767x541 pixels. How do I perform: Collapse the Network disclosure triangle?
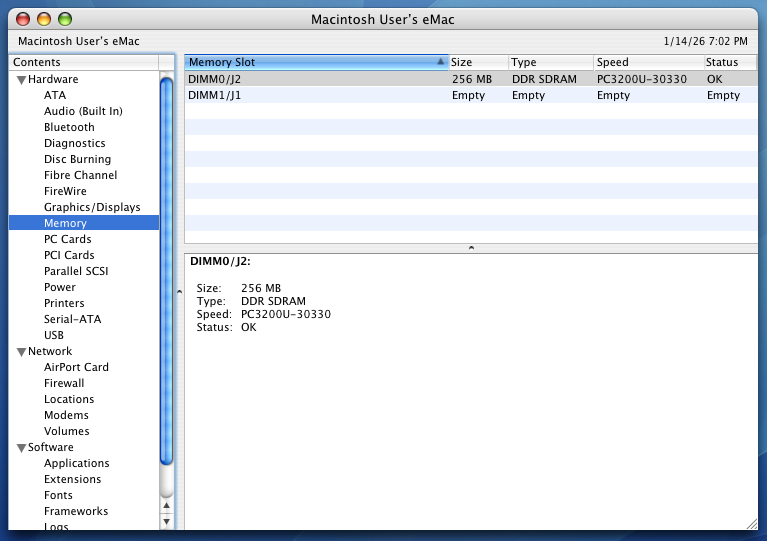click(x=21, y=352)
